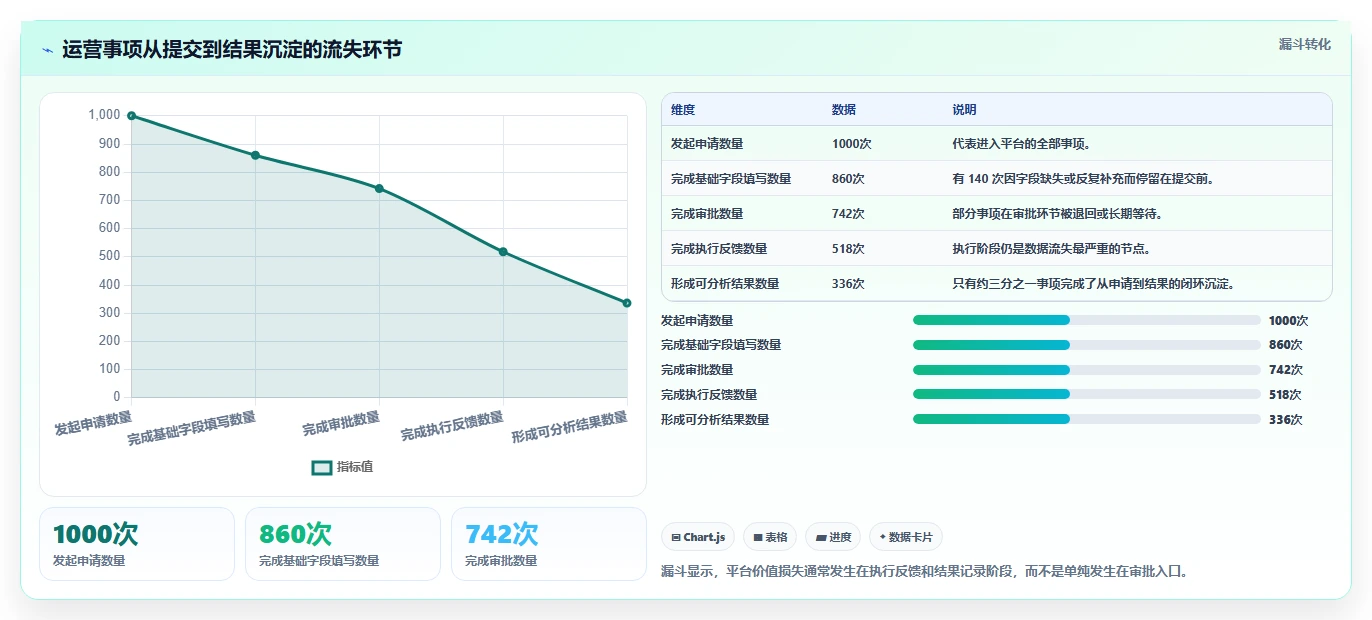Click the table note starting with 只有约三分之一事项
Viewport: 1372px width, 620px height.
click(1093, 284)
